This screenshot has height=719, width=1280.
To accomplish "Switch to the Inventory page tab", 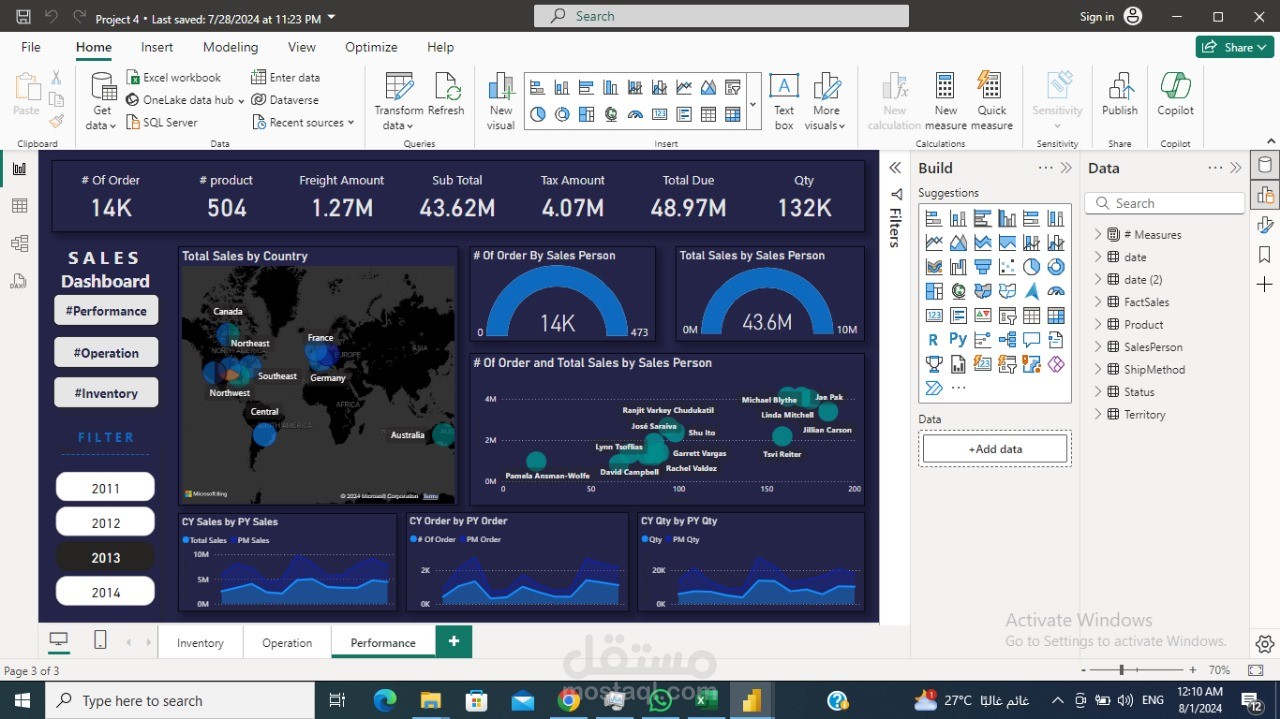I will click(x=200, y=642).
